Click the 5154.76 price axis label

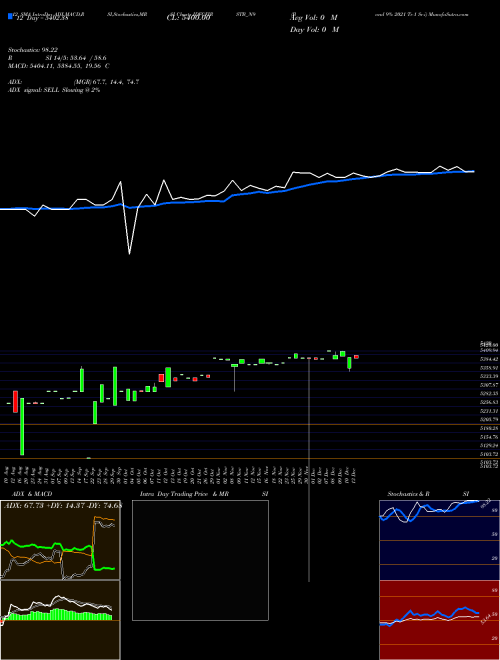(x=489, y=437)
